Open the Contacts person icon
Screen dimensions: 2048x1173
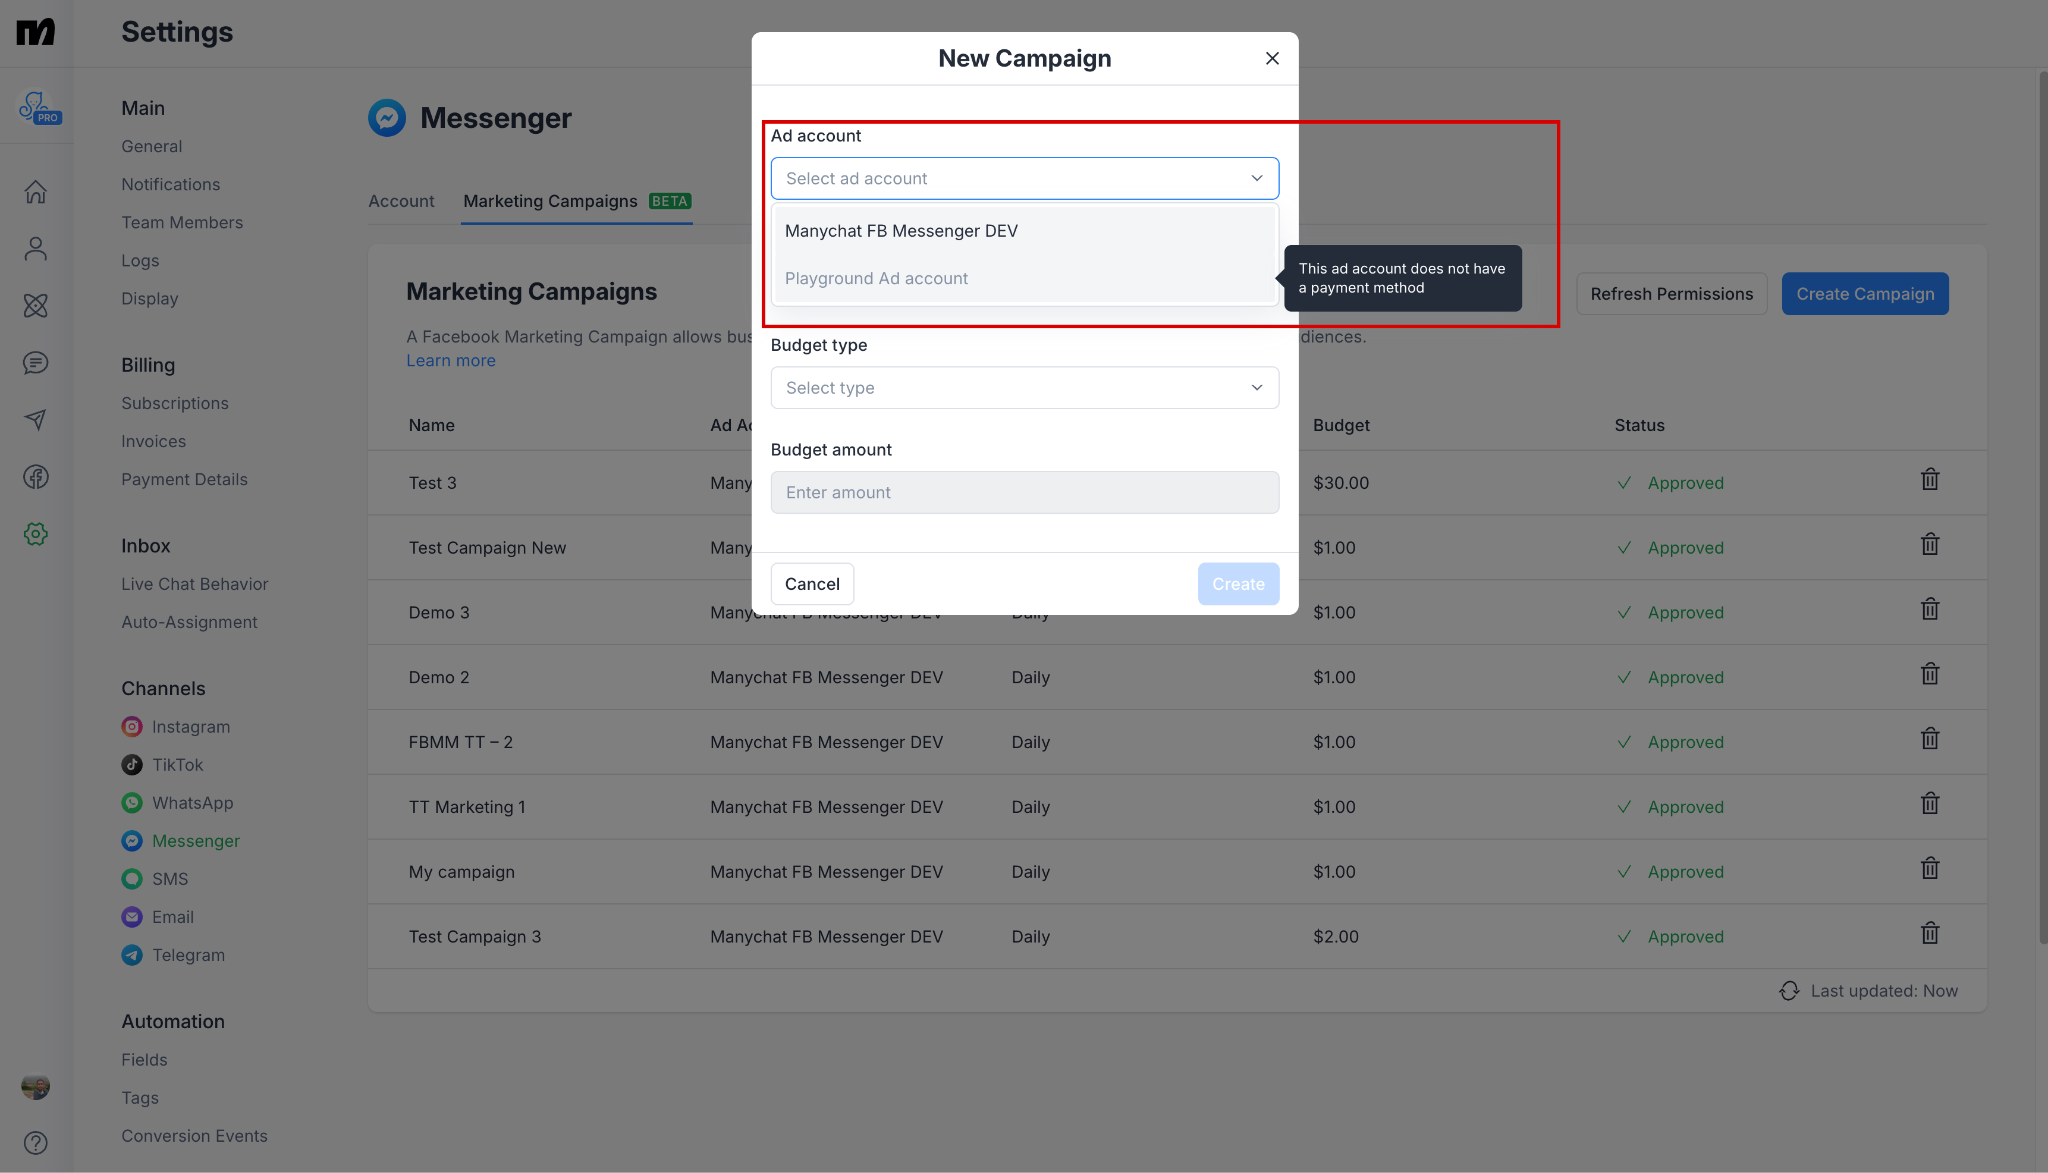point(36,248)
